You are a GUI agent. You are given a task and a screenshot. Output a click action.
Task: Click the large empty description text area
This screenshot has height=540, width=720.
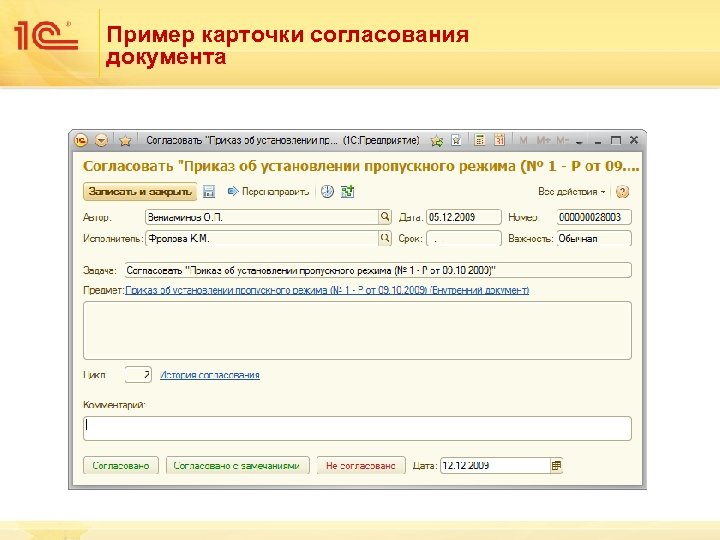tap(357, 330)
